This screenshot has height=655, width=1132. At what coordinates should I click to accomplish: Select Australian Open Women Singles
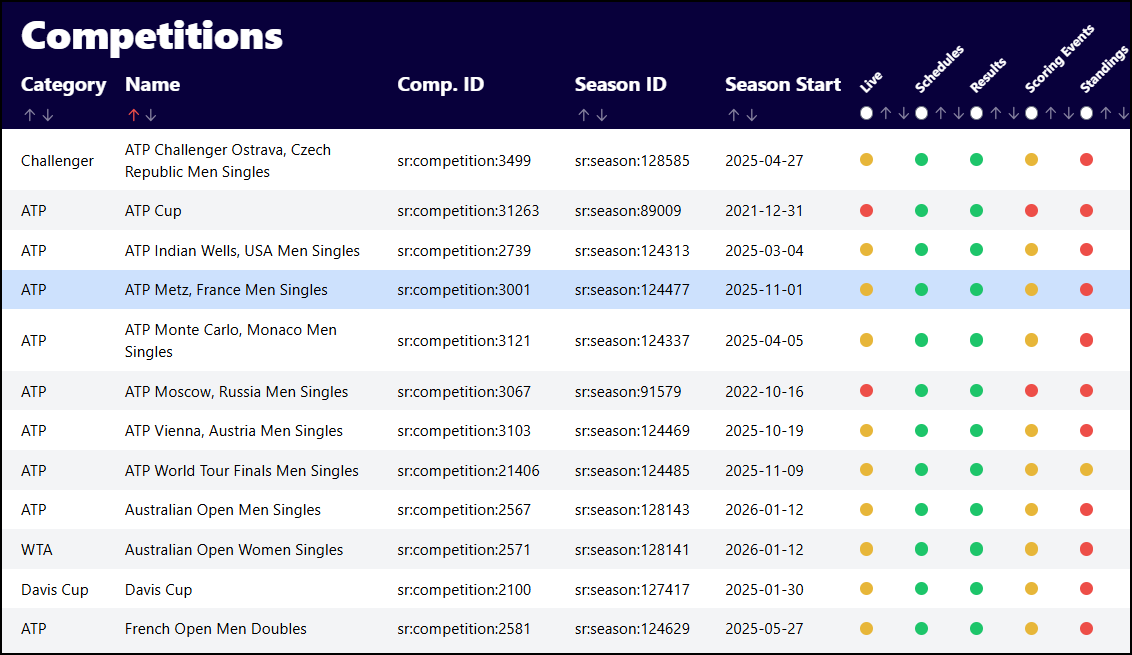coord(234,550)
